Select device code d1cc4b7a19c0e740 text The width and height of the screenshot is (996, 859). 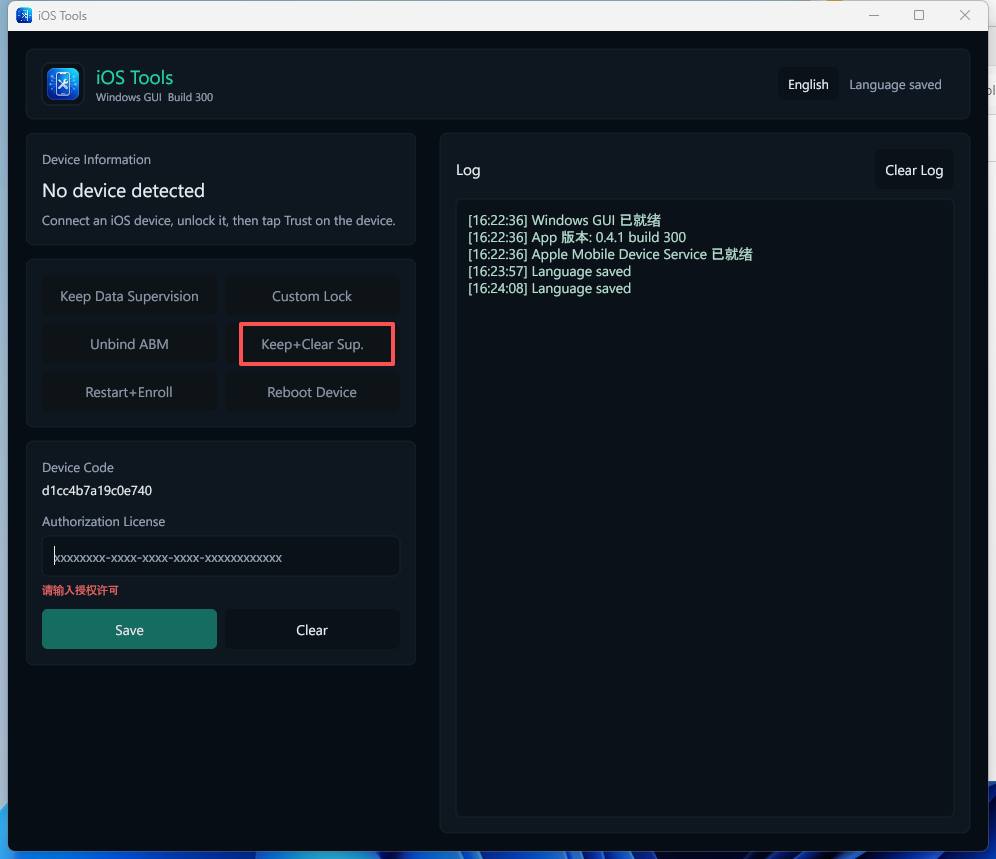[x=97, y=490]
